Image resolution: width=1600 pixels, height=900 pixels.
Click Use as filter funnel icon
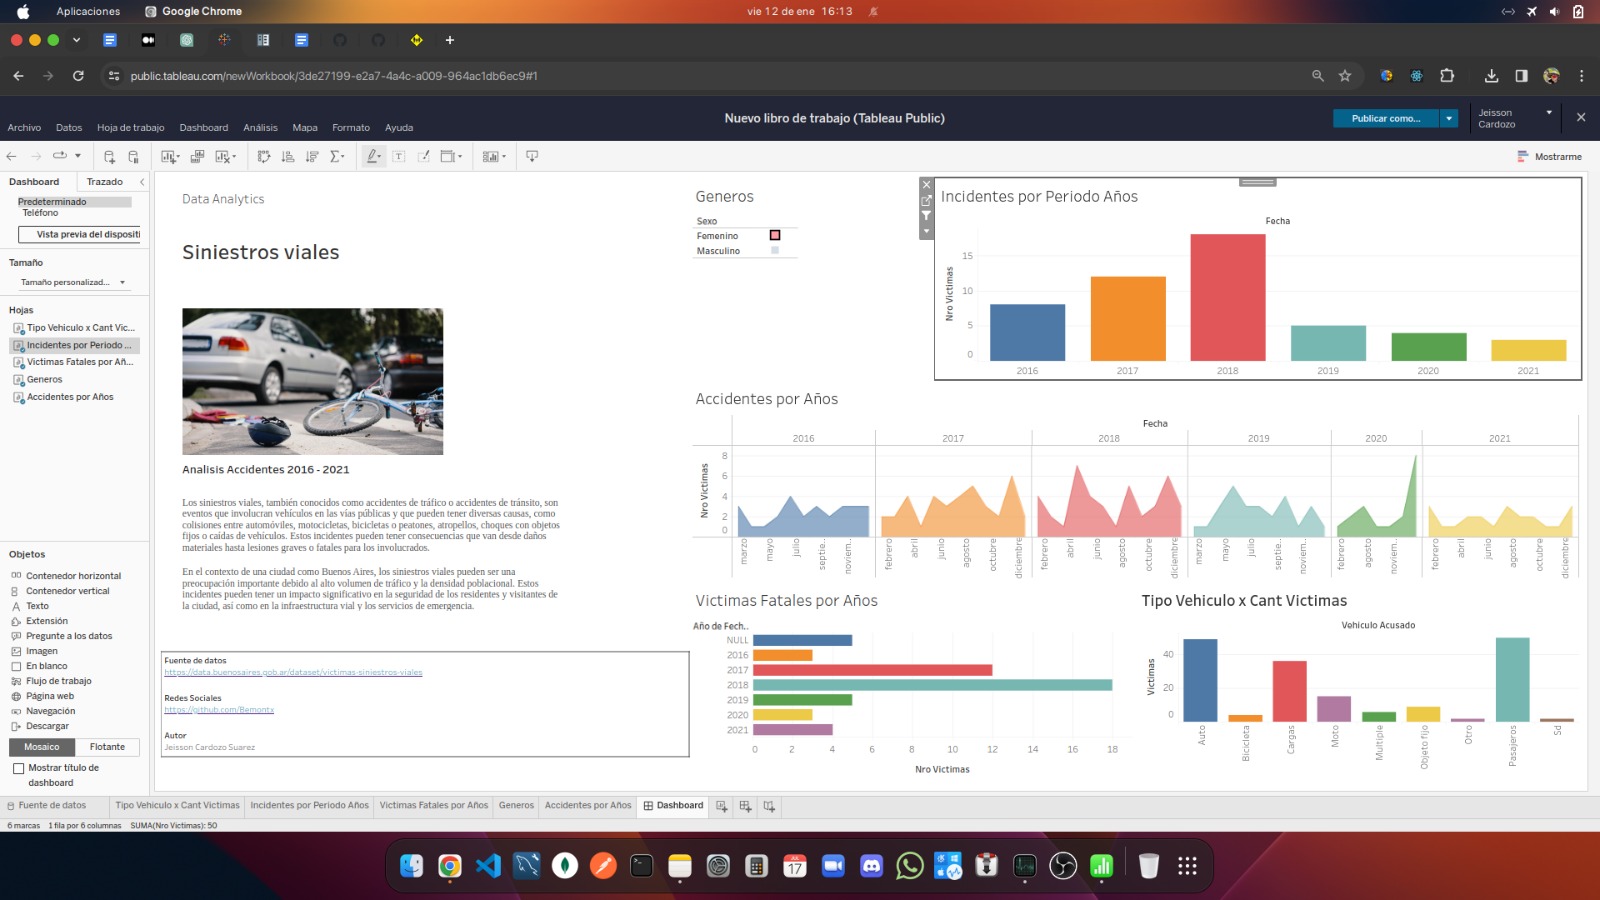pyautogui.click(x=926, y=215)
